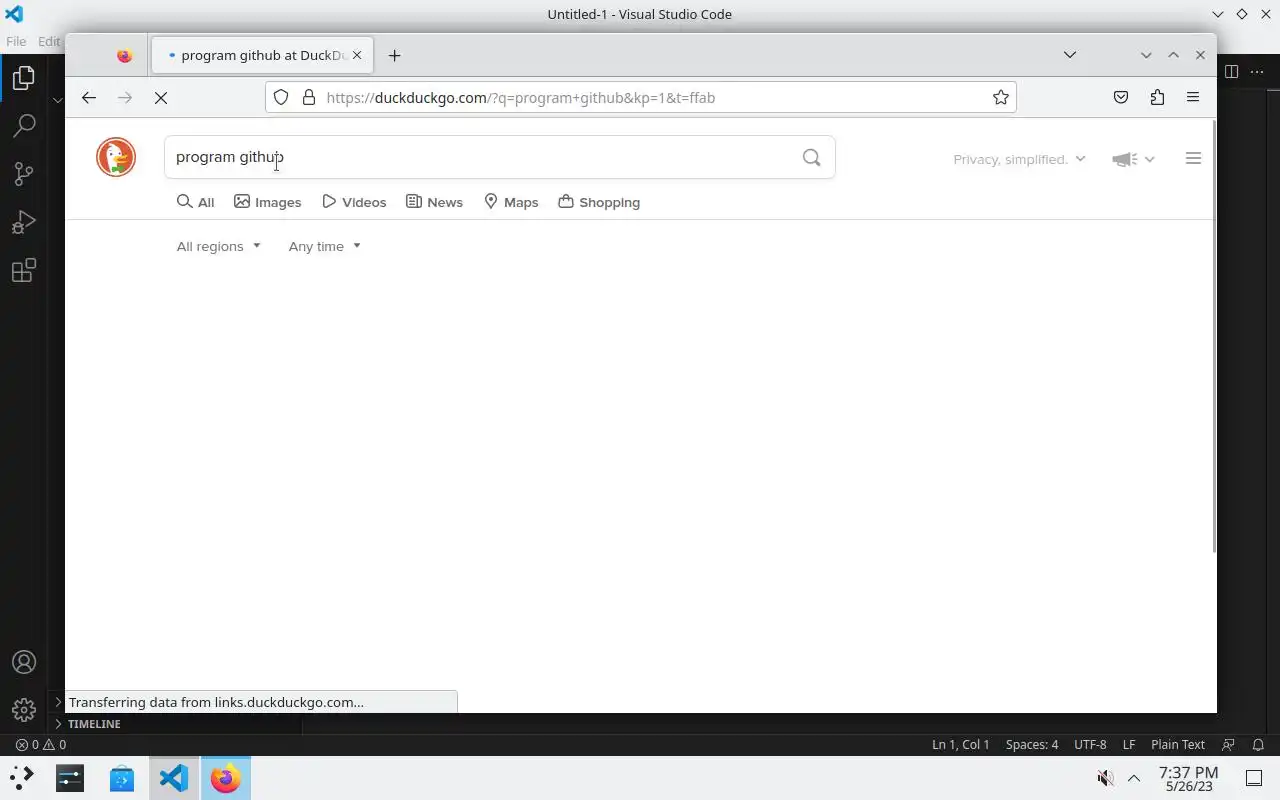Open KDE application launcher
Viewport: 1280px width, 800px height.
[22, 777]
